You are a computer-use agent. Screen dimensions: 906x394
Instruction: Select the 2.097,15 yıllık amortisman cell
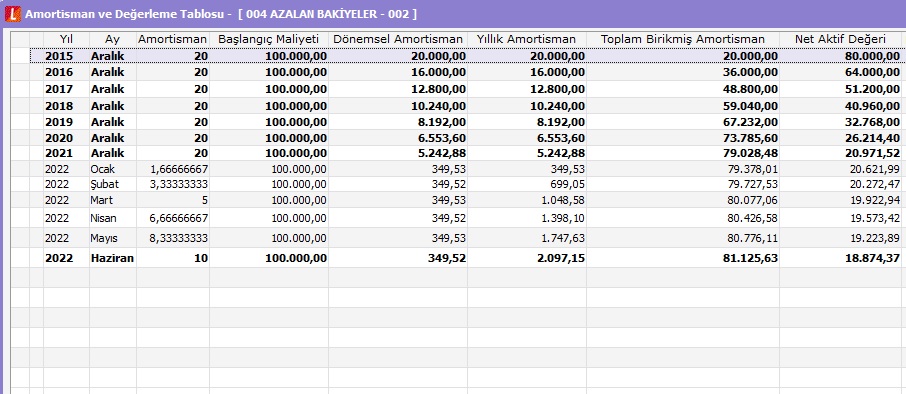click(x=526, y=258)
